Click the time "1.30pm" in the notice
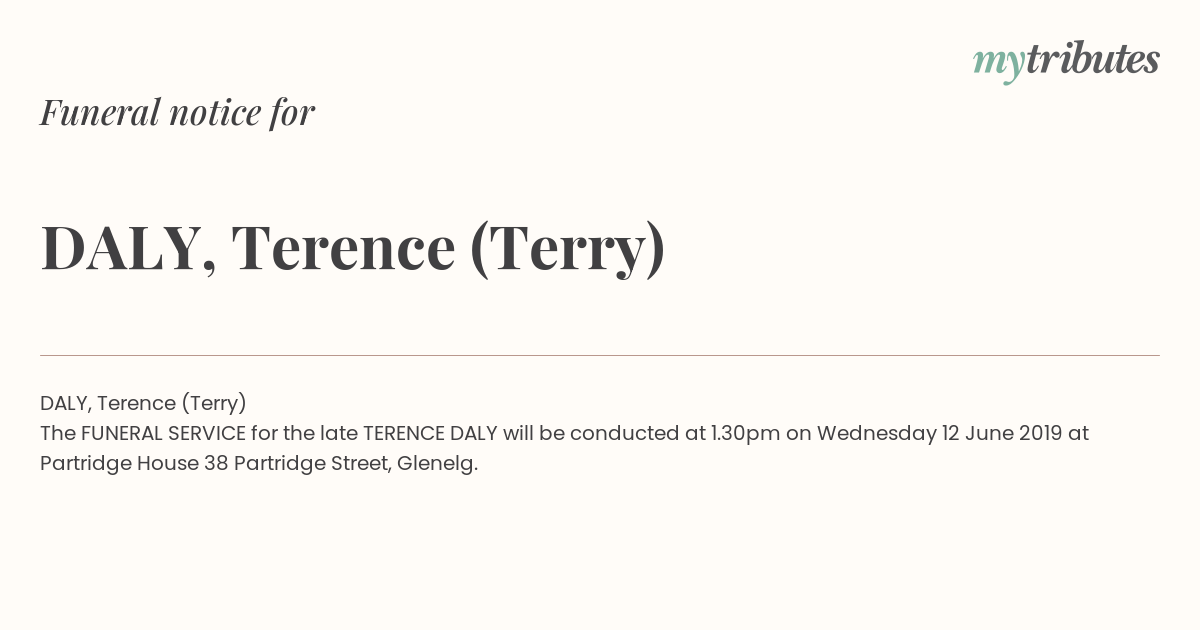Image resolution: width=1200 pixels, height=630 pixels. 745,433
